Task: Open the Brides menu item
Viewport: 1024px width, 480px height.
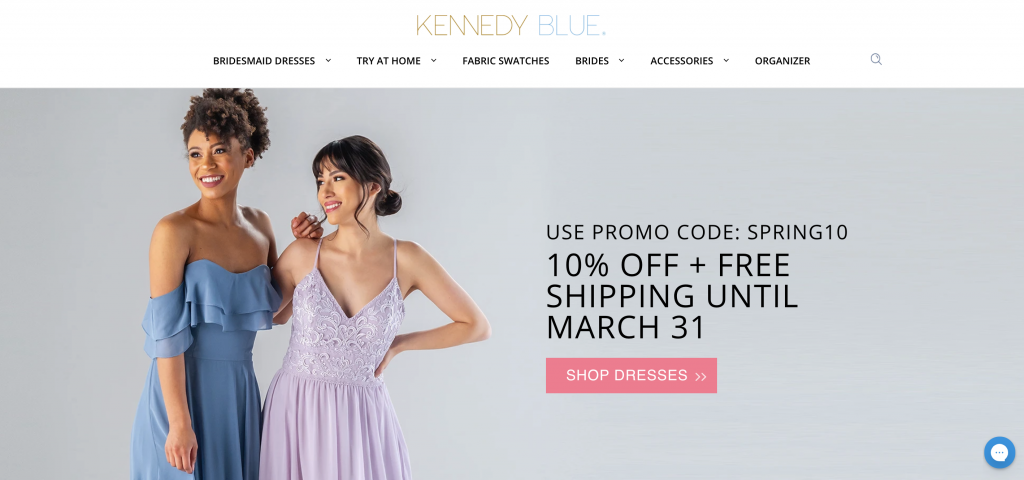Action: pyautogui.click(x=592, y=61)
